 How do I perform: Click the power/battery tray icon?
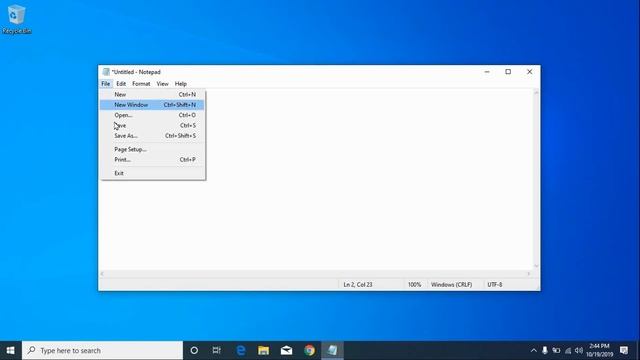pos(556,350)
